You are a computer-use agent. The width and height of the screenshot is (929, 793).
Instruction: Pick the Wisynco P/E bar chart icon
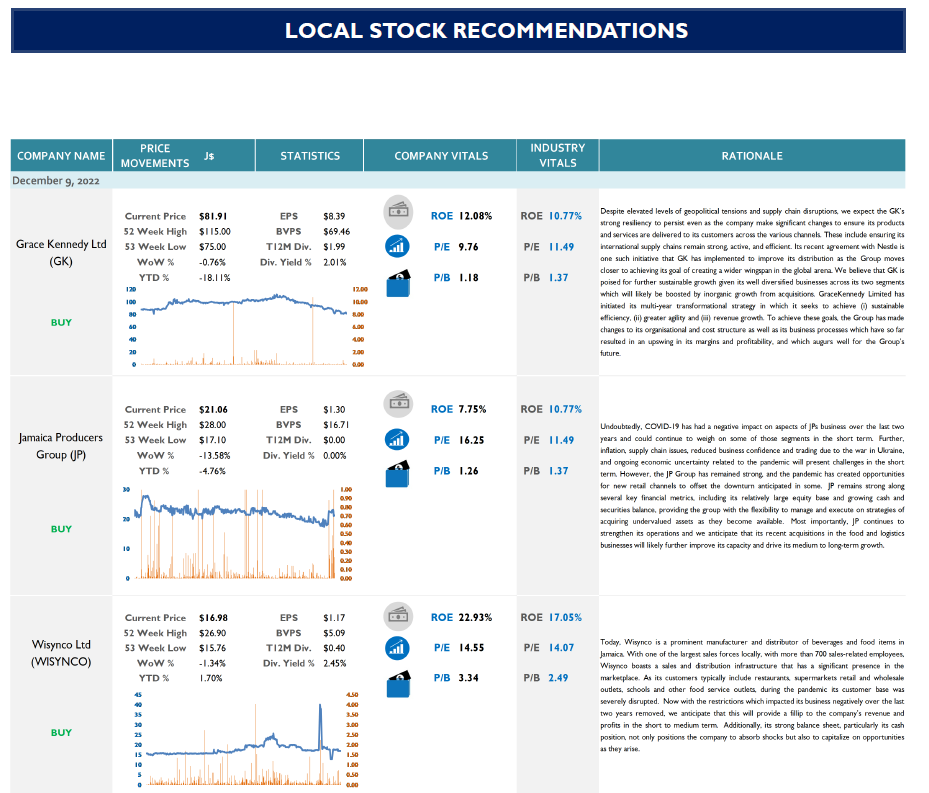tap(397, 648)
